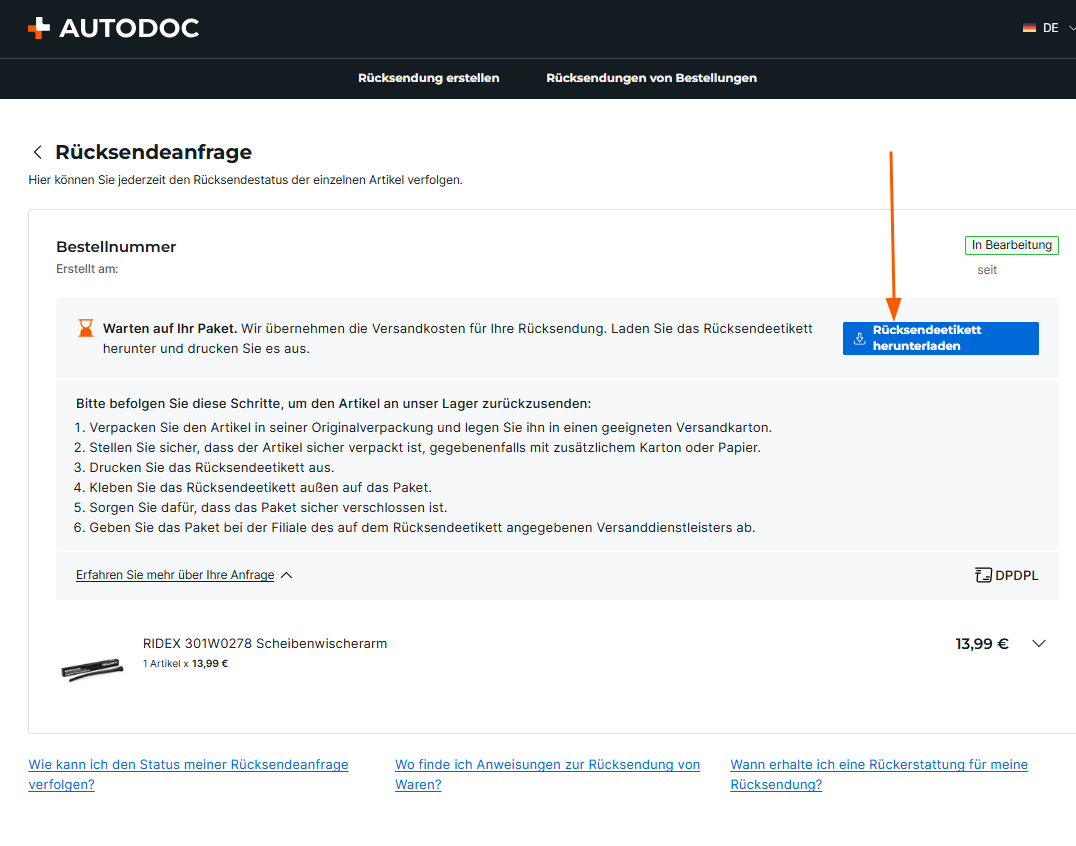Click the AUTODOC logo in the header

[113, 28]
